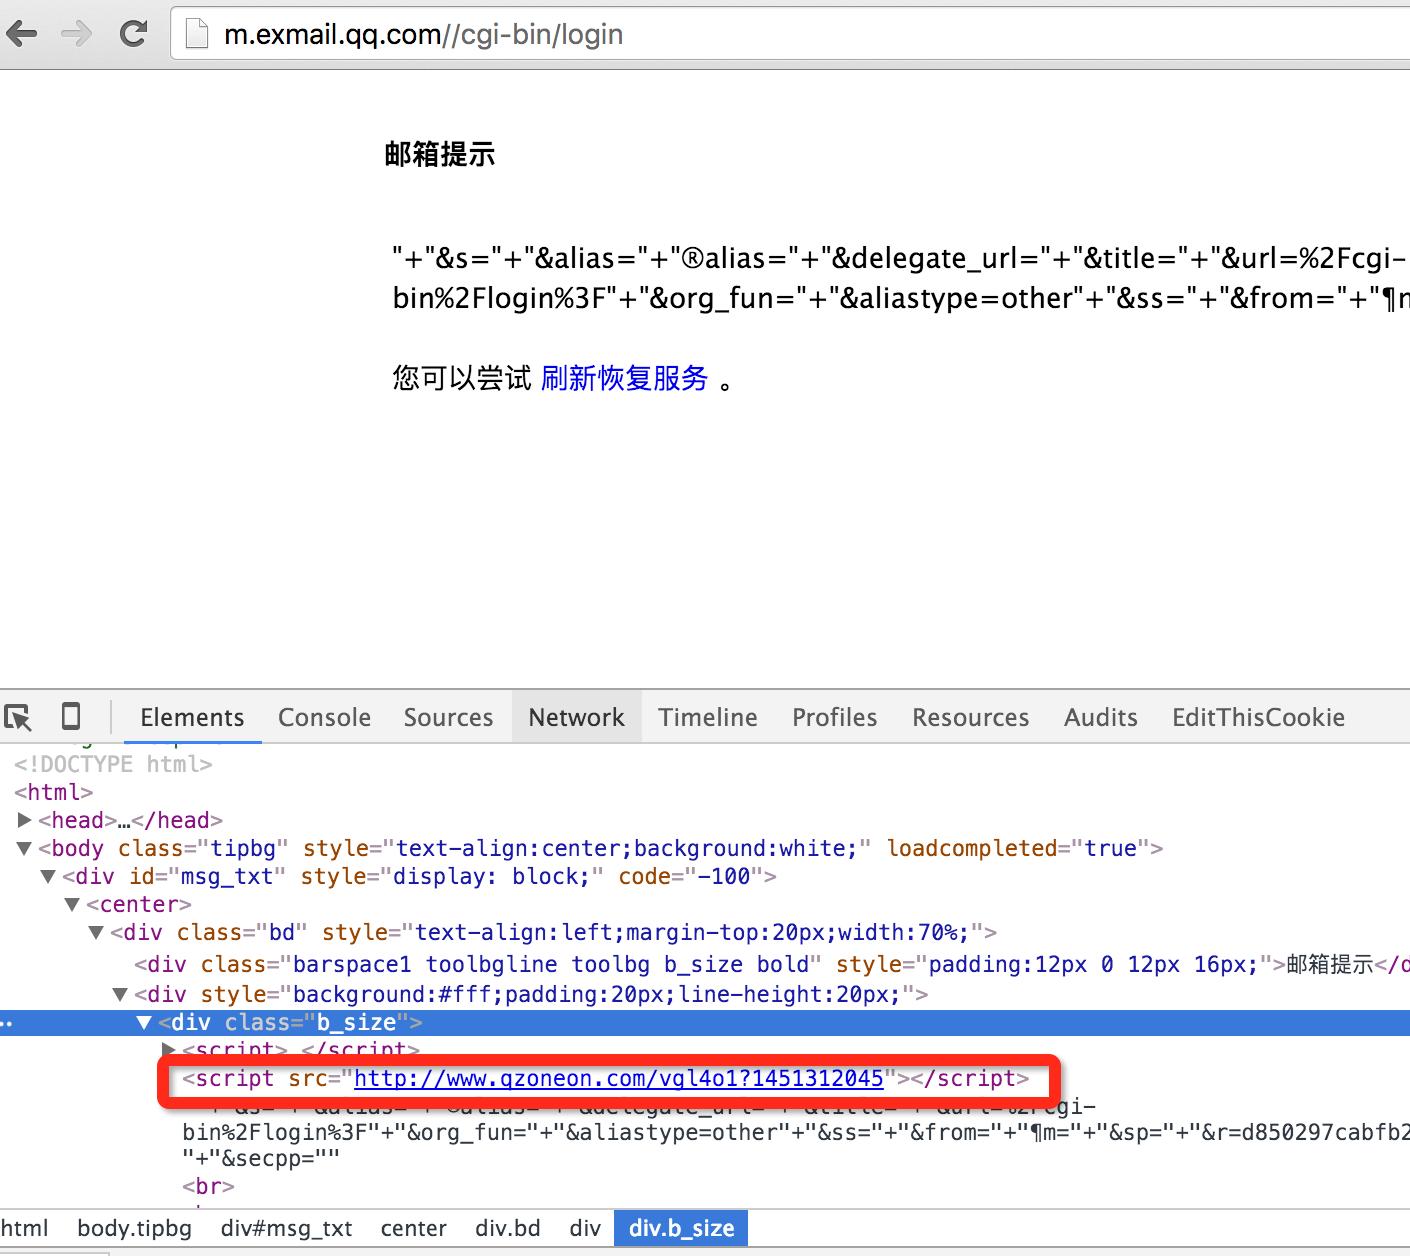1410x1256 pixels.
Task: Select the EditThisCookie tab
Action: (1258, 717)
